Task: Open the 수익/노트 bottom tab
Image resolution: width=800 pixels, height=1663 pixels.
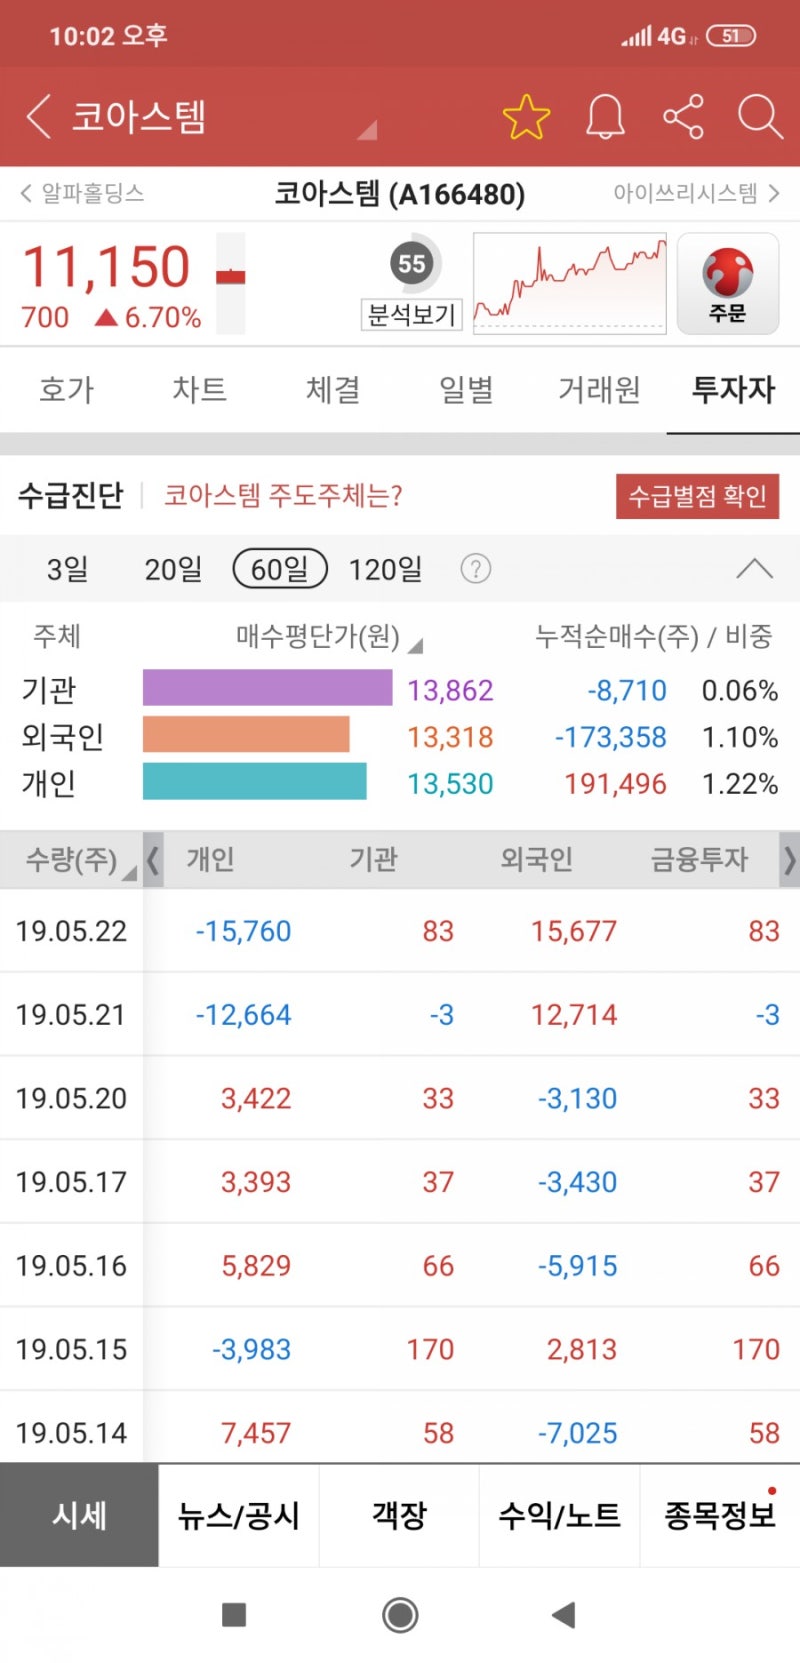Action: point(559,1515)
